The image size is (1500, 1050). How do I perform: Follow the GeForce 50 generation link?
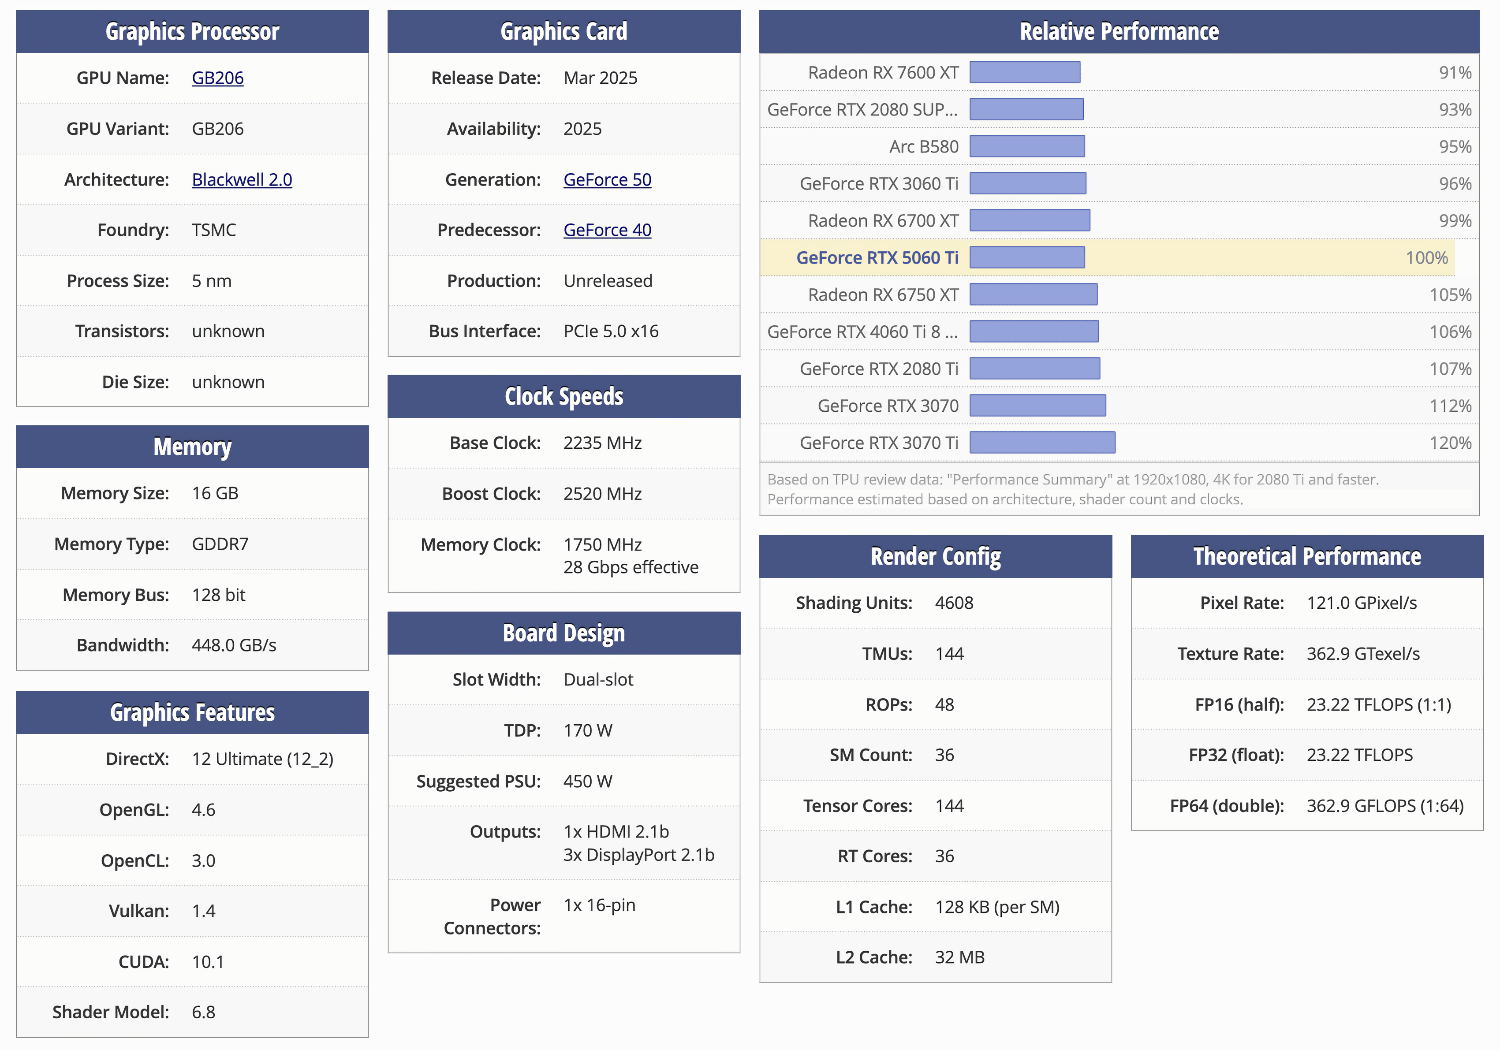pyautogui.click(x=607, y=180)
